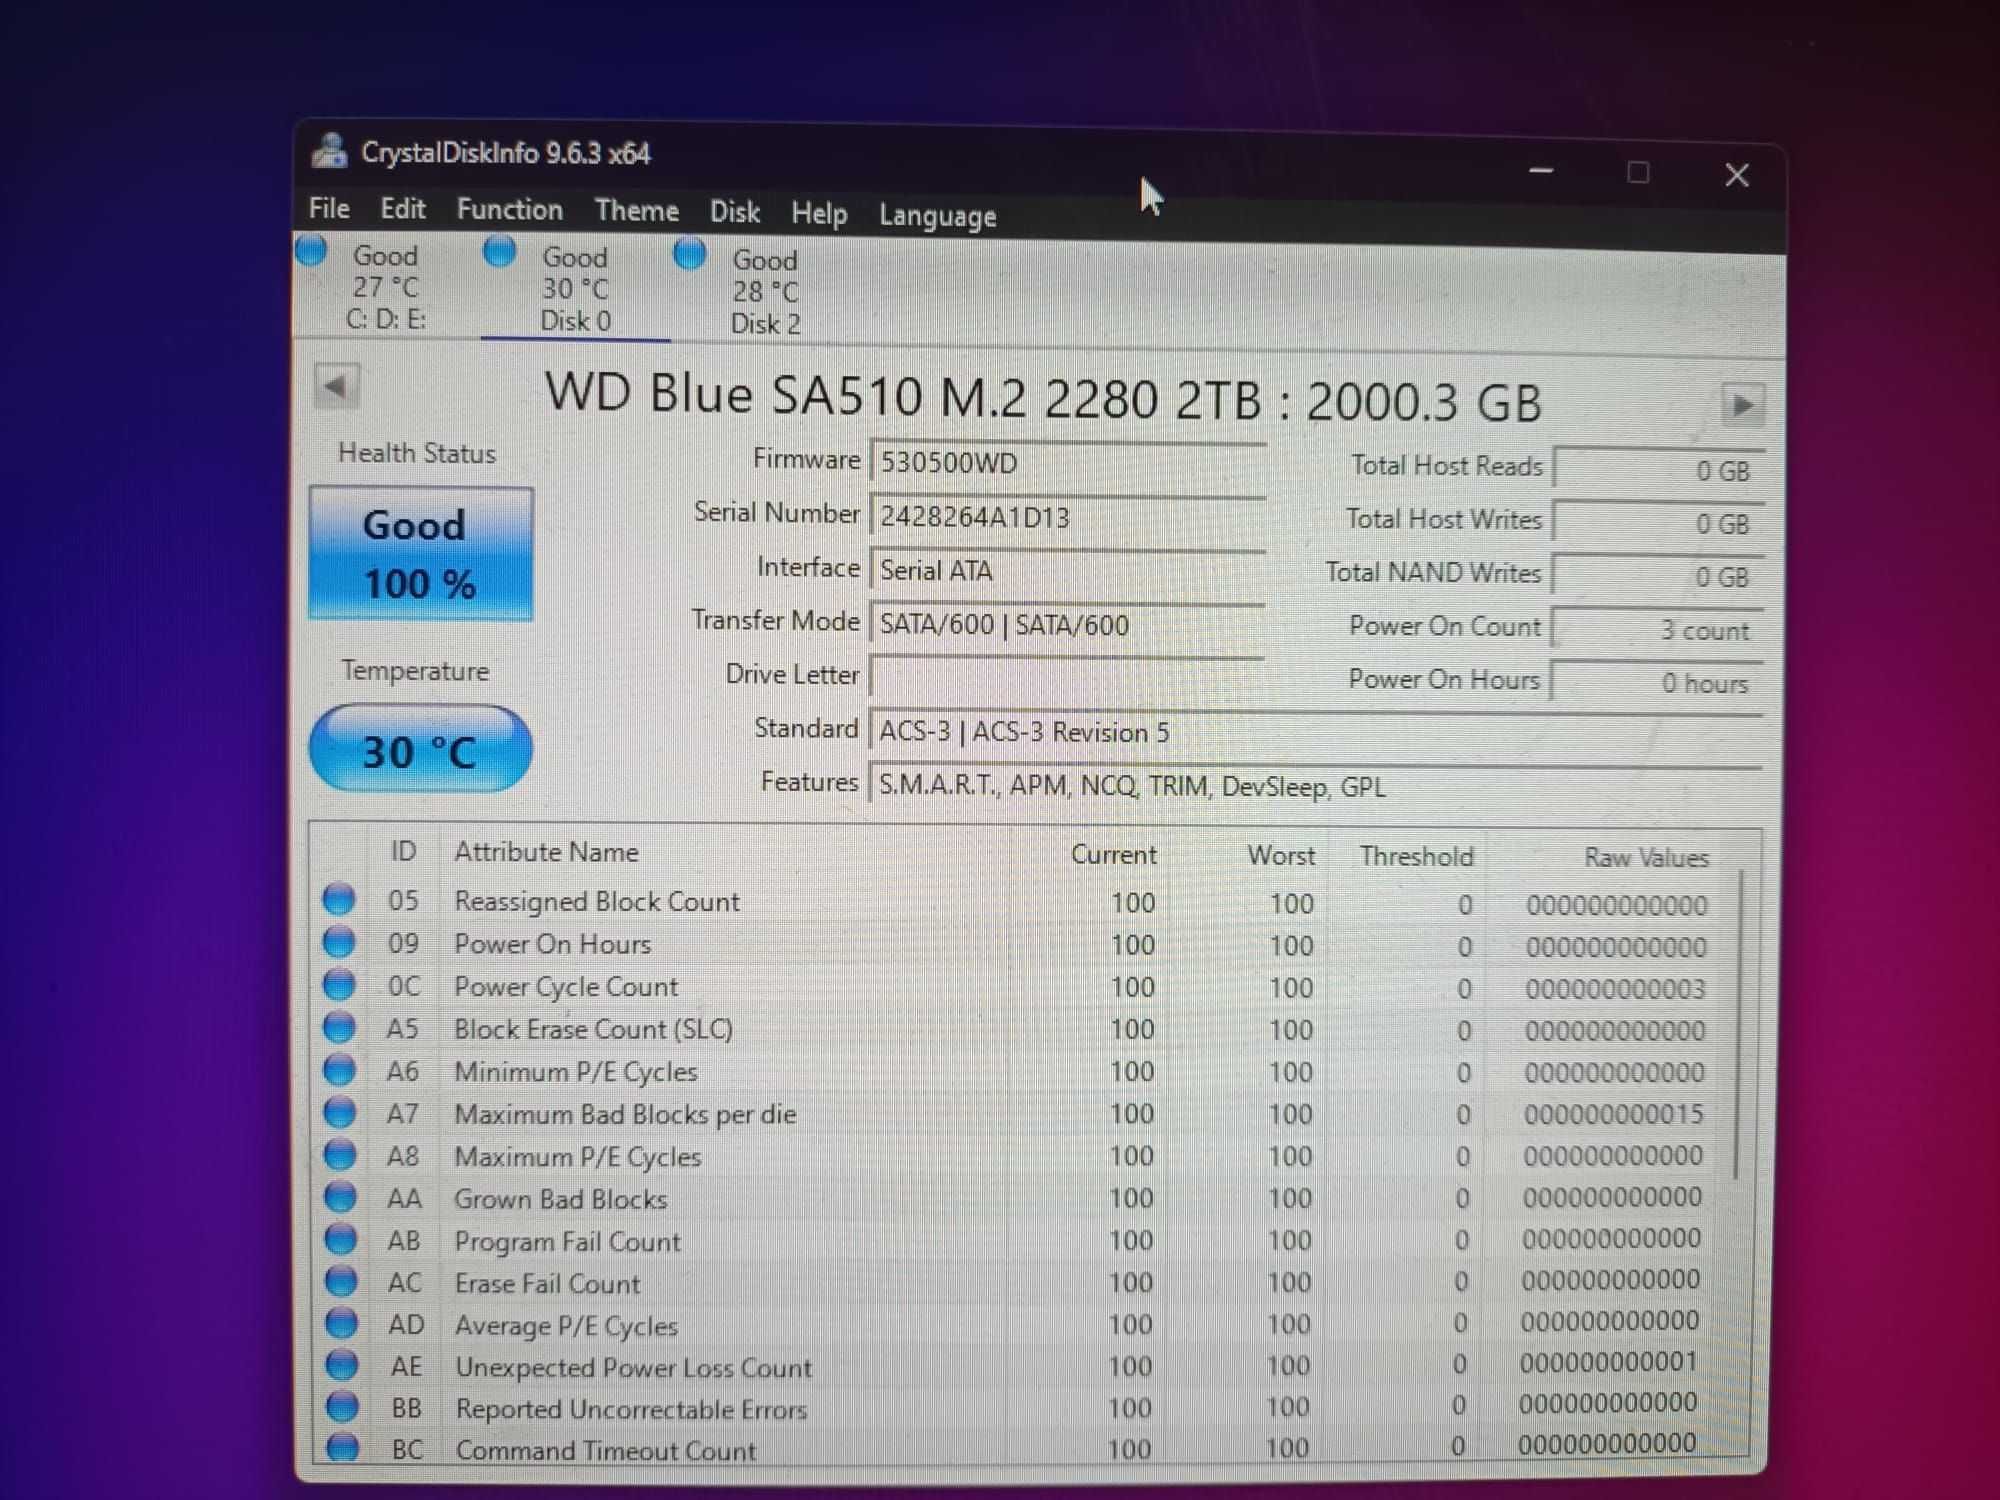Click the Serial Number field

(1067, 517)
